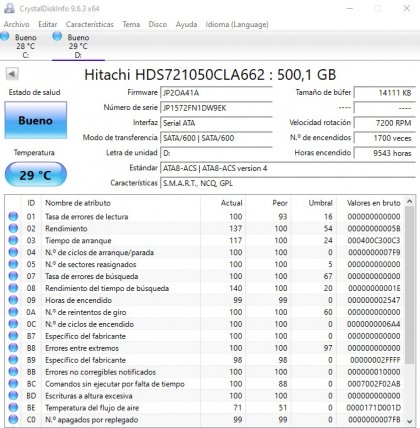Viewport: 420px width, 428px height.
Task: Open the Disco menu
Action: pos(158,24)
